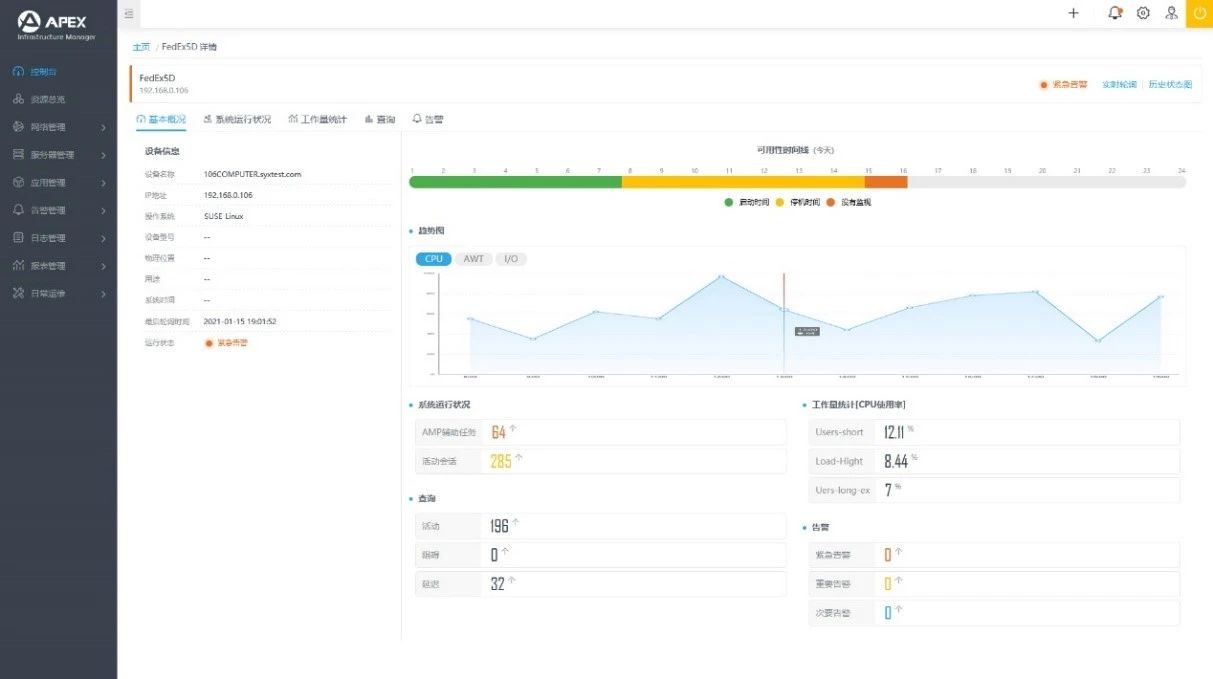Viewport: 1213px width, 679px height.
Task: Open the 历史状态图 link
Action: [x=1170, y=85]
